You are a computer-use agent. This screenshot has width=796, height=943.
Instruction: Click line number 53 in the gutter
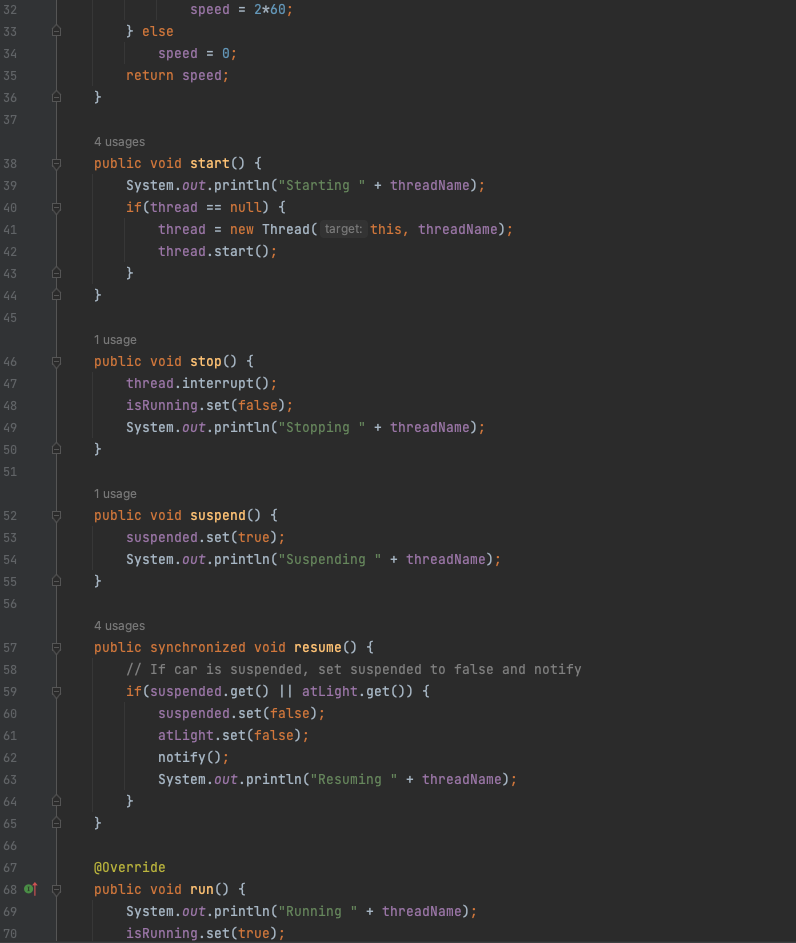(x=10, y=538)
